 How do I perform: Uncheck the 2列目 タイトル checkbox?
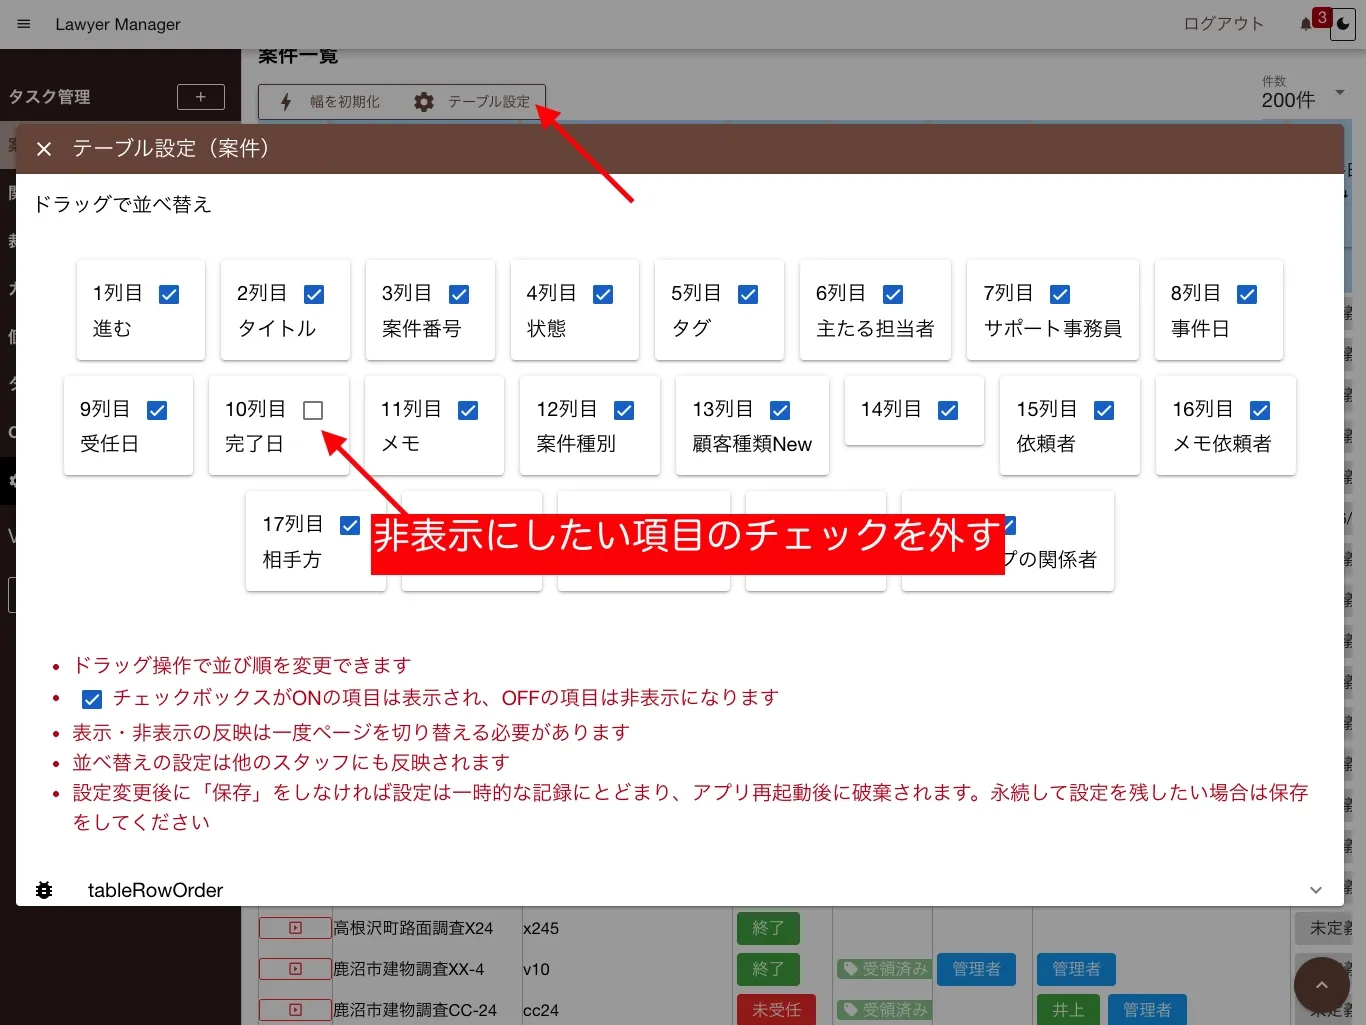[314, 294]
